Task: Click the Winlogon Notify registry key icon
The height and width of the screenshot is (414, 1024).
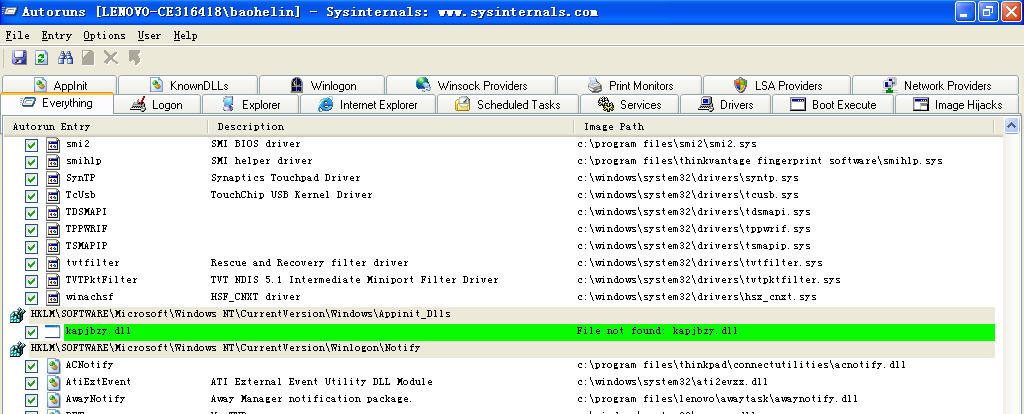Action: [x=17, y=349]
